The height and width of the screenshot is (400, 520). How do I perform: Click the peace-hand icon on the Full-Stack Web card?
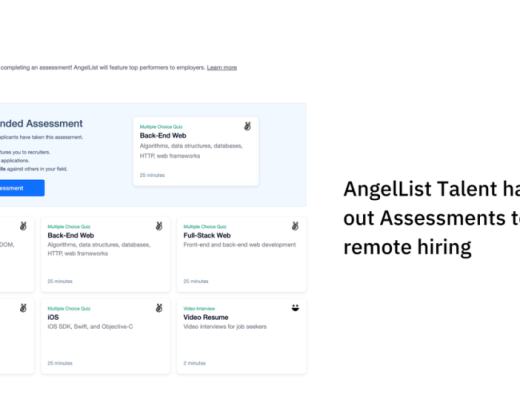(295, 226)
